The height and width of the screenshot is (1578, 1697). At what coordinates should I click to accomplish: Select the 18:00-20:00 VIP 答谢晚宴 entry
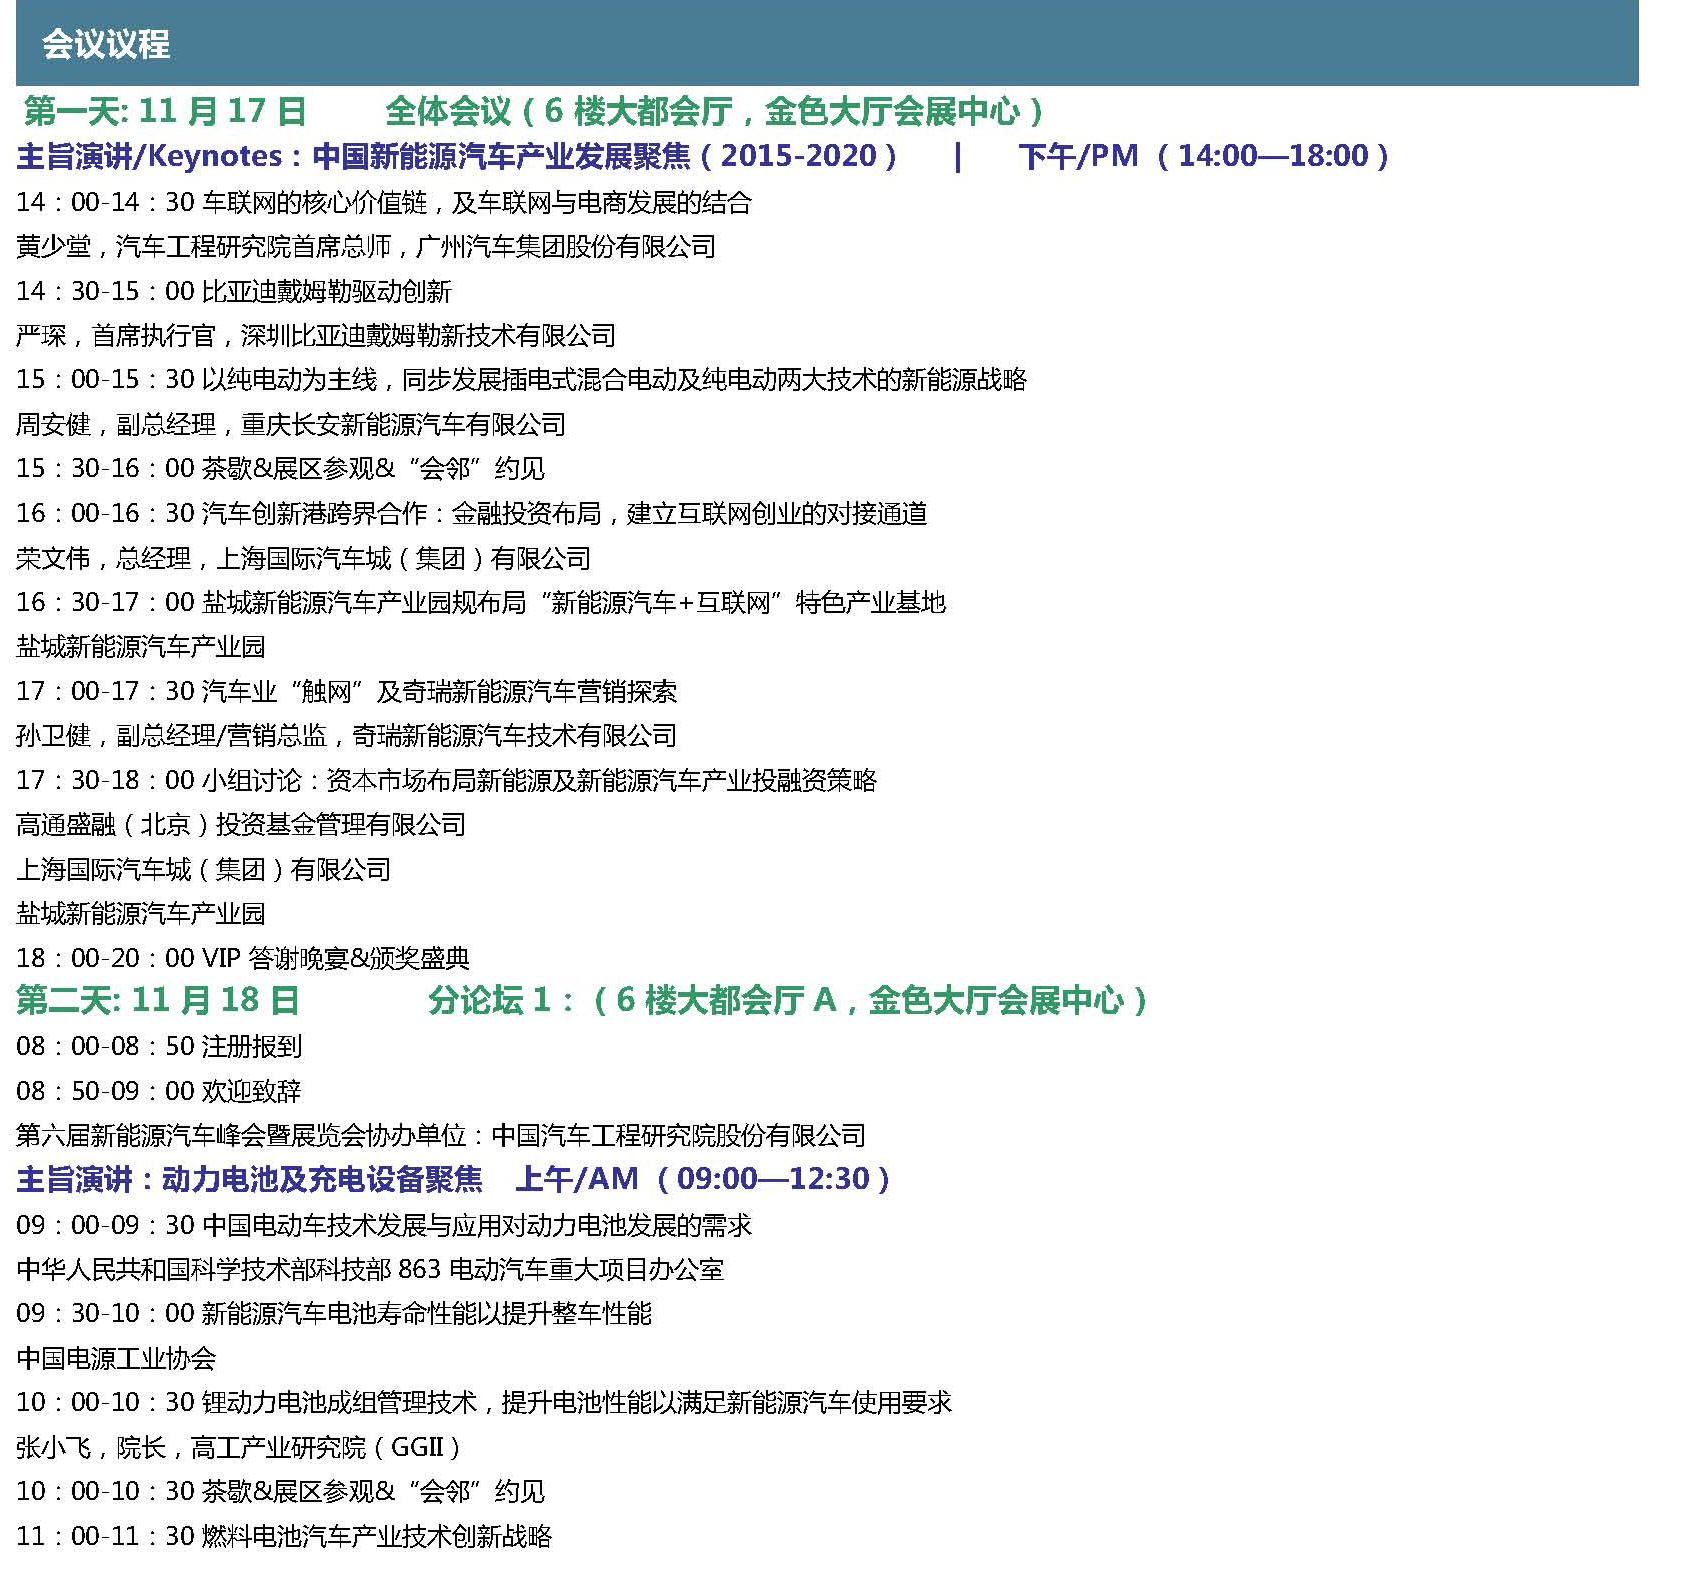(243, 957)
